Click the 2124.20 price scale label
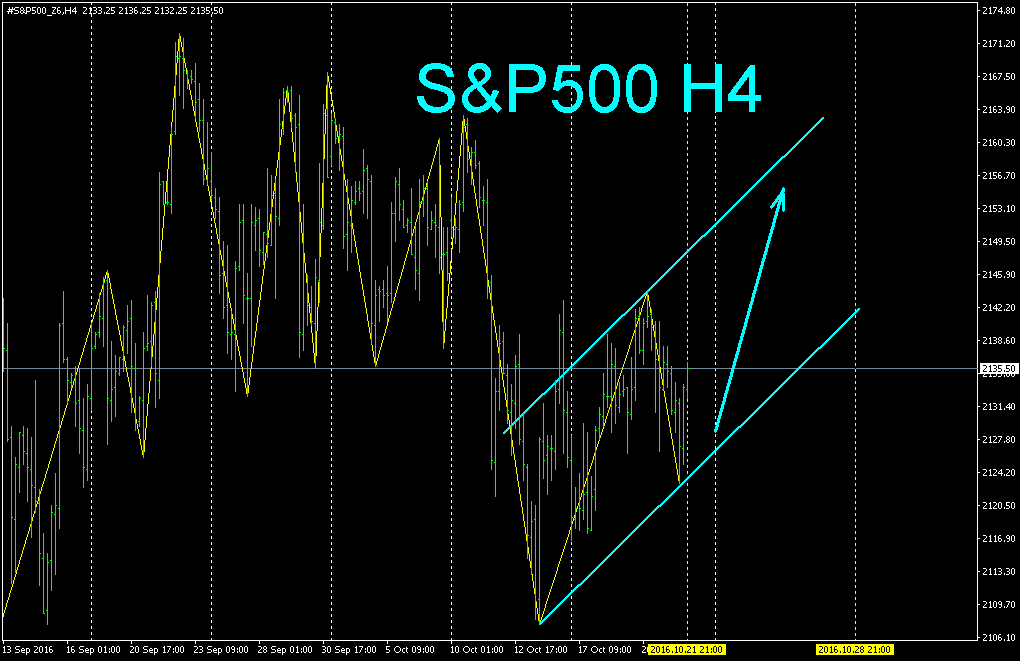This screenshot has height=661, width=1020. pos(999,472)
